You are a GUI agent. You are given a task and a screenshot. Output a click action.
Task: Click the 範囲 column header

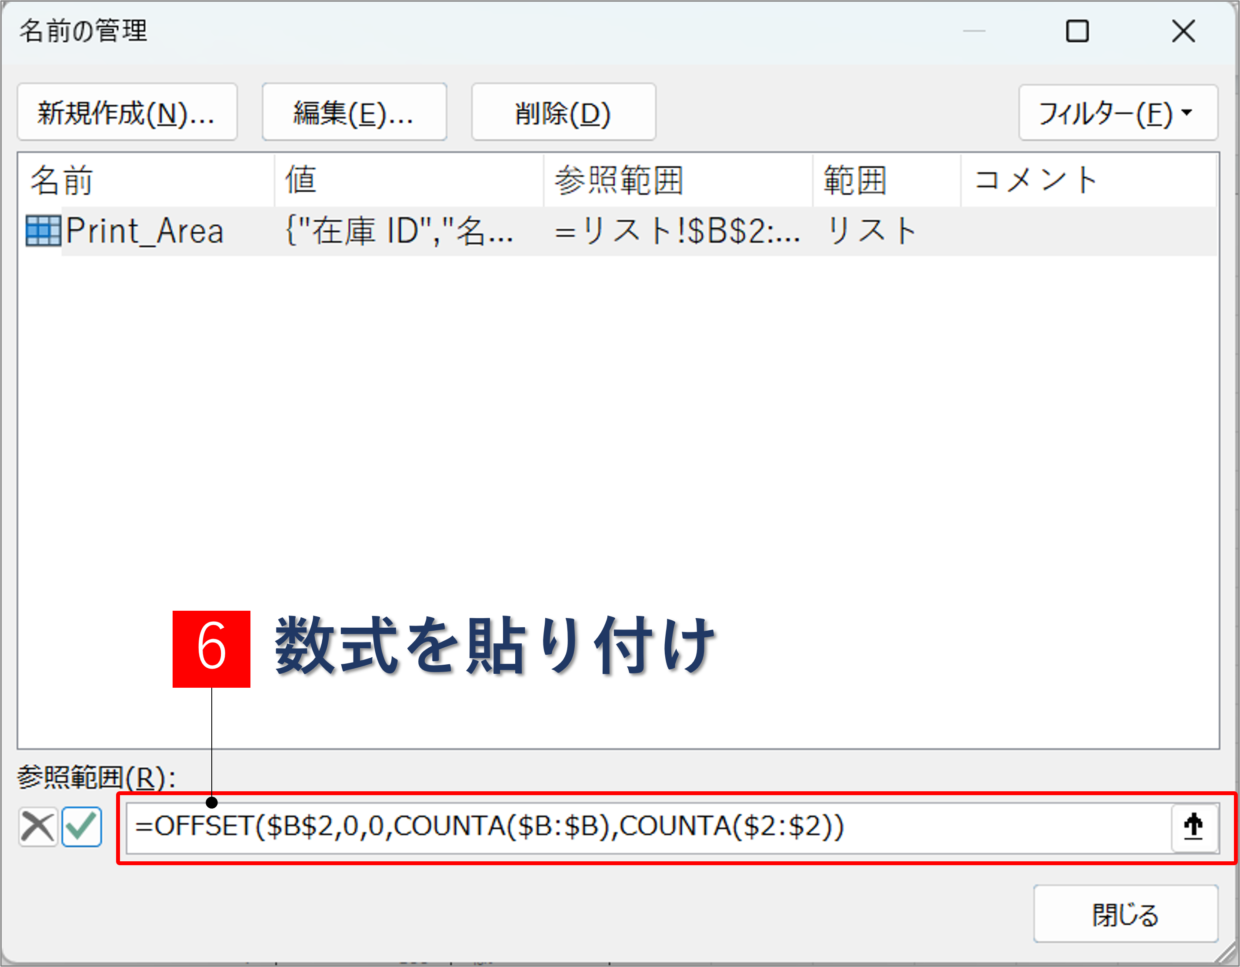pyautogui.click(x=887, y=180)
